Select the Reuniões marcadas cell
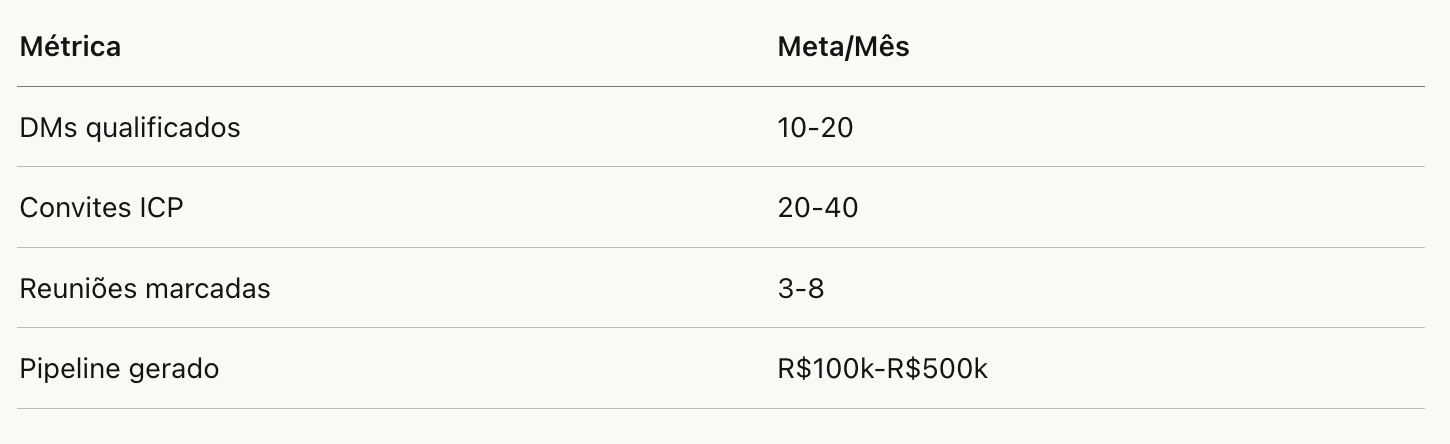This screenshot has height=444, width=1450. coord(145,289)
